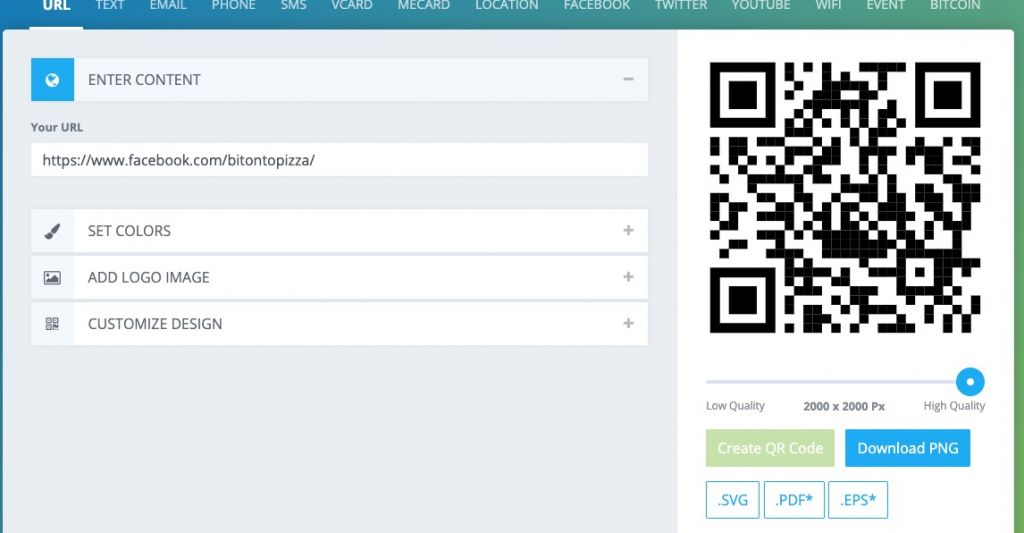Screen dimensions: 1024x533
Task: Expand the Customize Design section
Action: (628, 324)
